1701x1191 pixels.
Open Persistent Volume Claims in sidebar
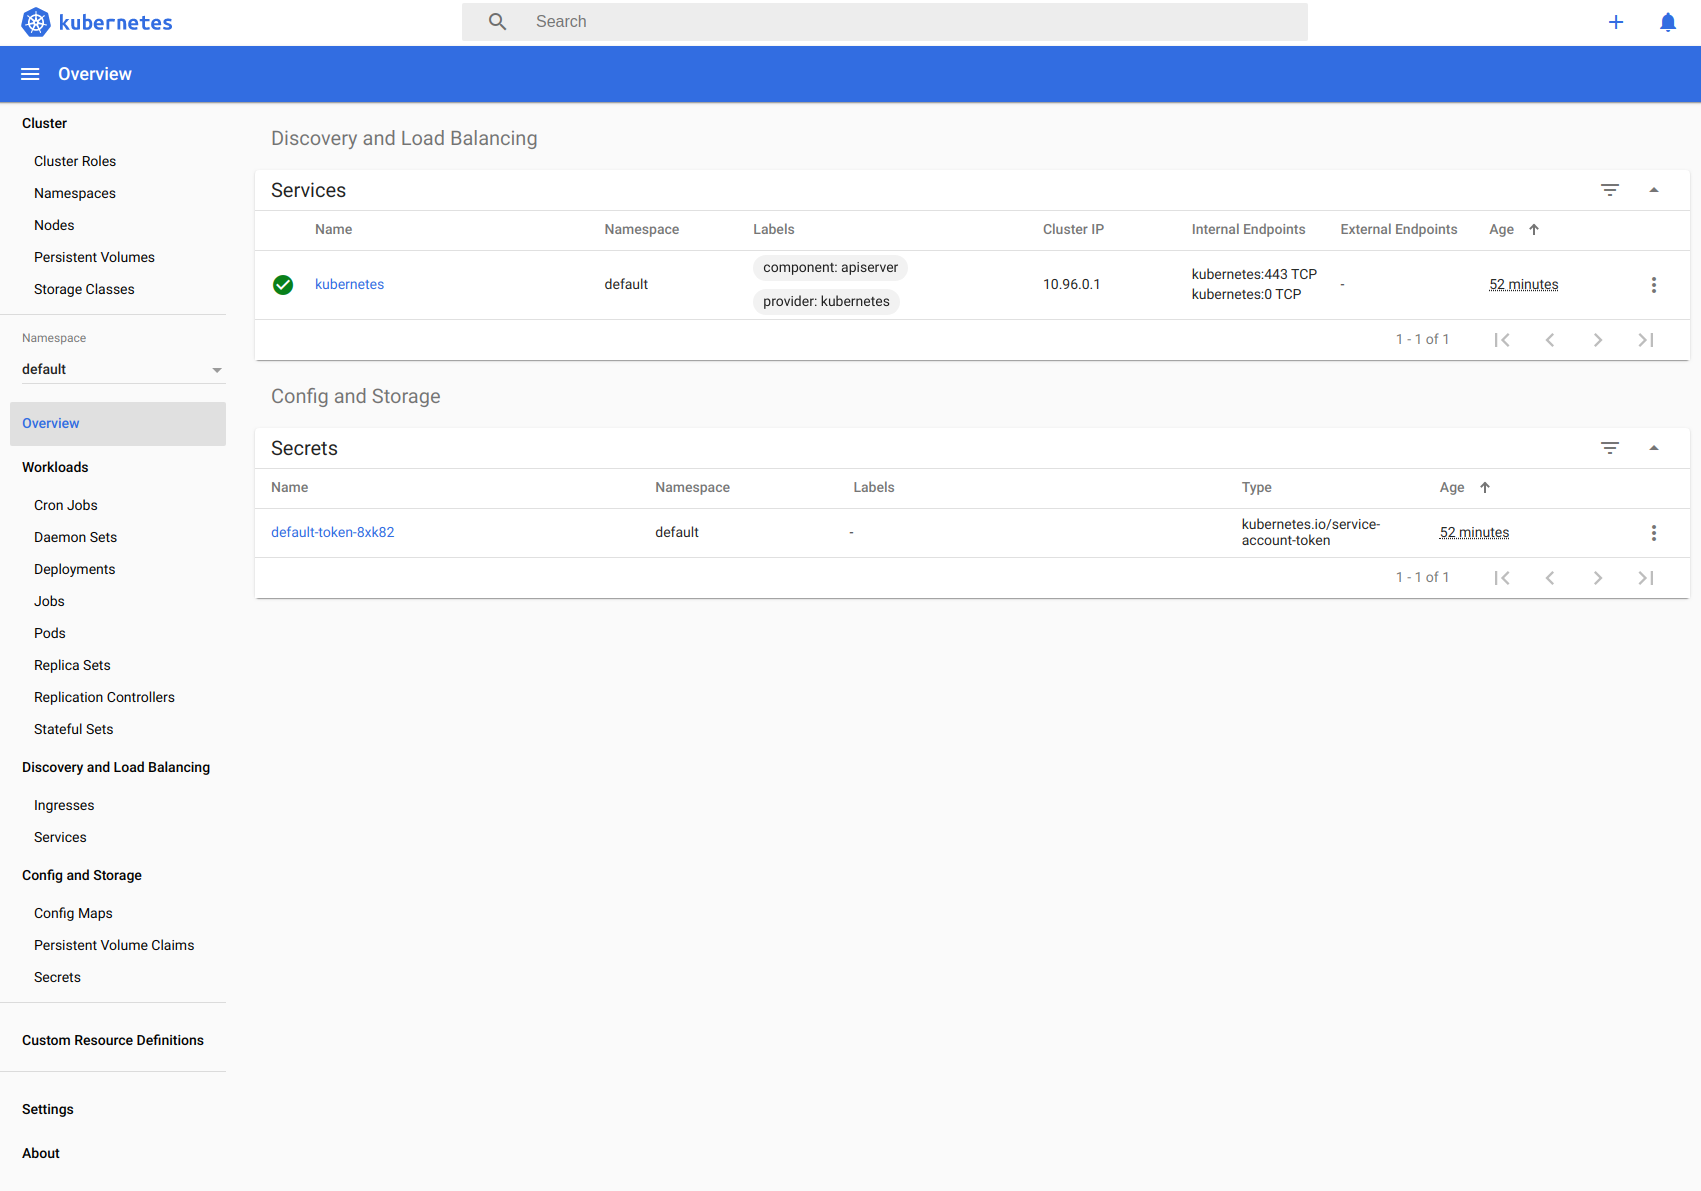click(114, 945)
